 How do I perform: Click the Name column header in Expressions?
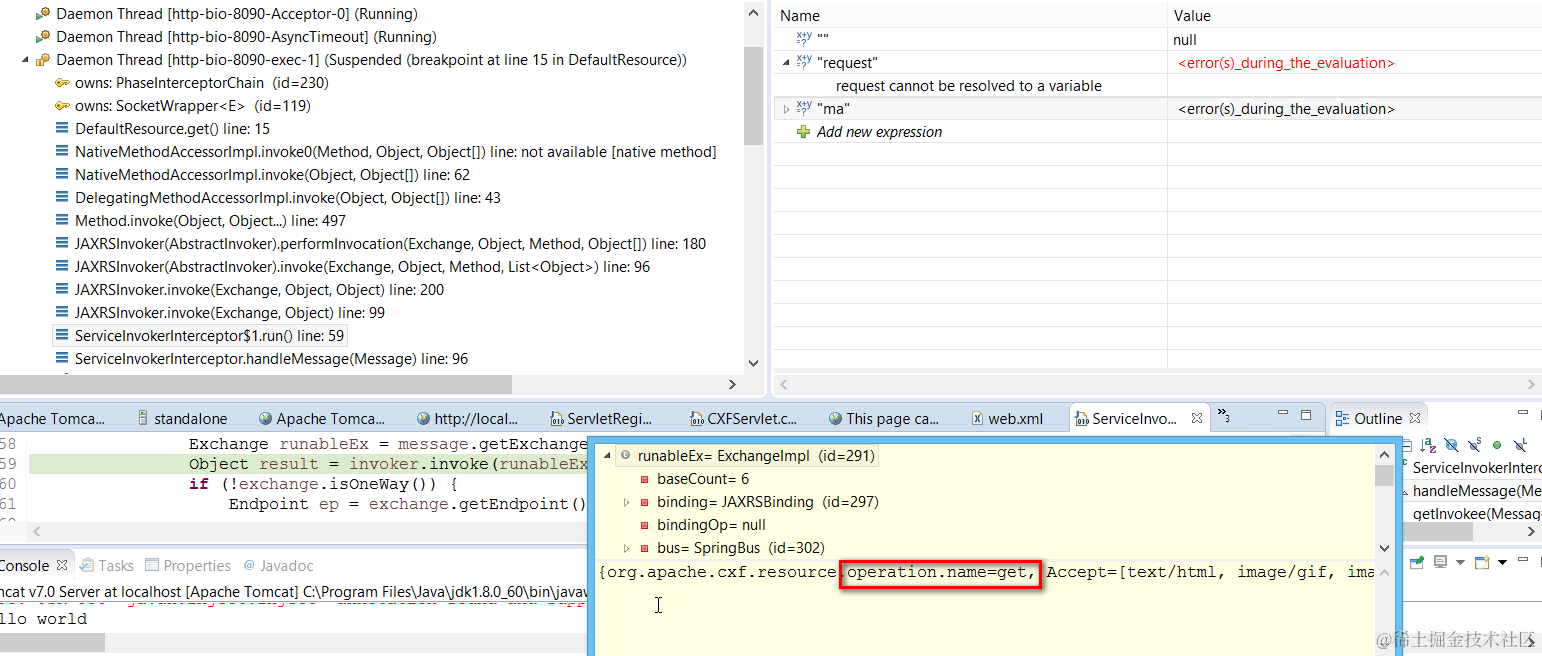(970, 16)
